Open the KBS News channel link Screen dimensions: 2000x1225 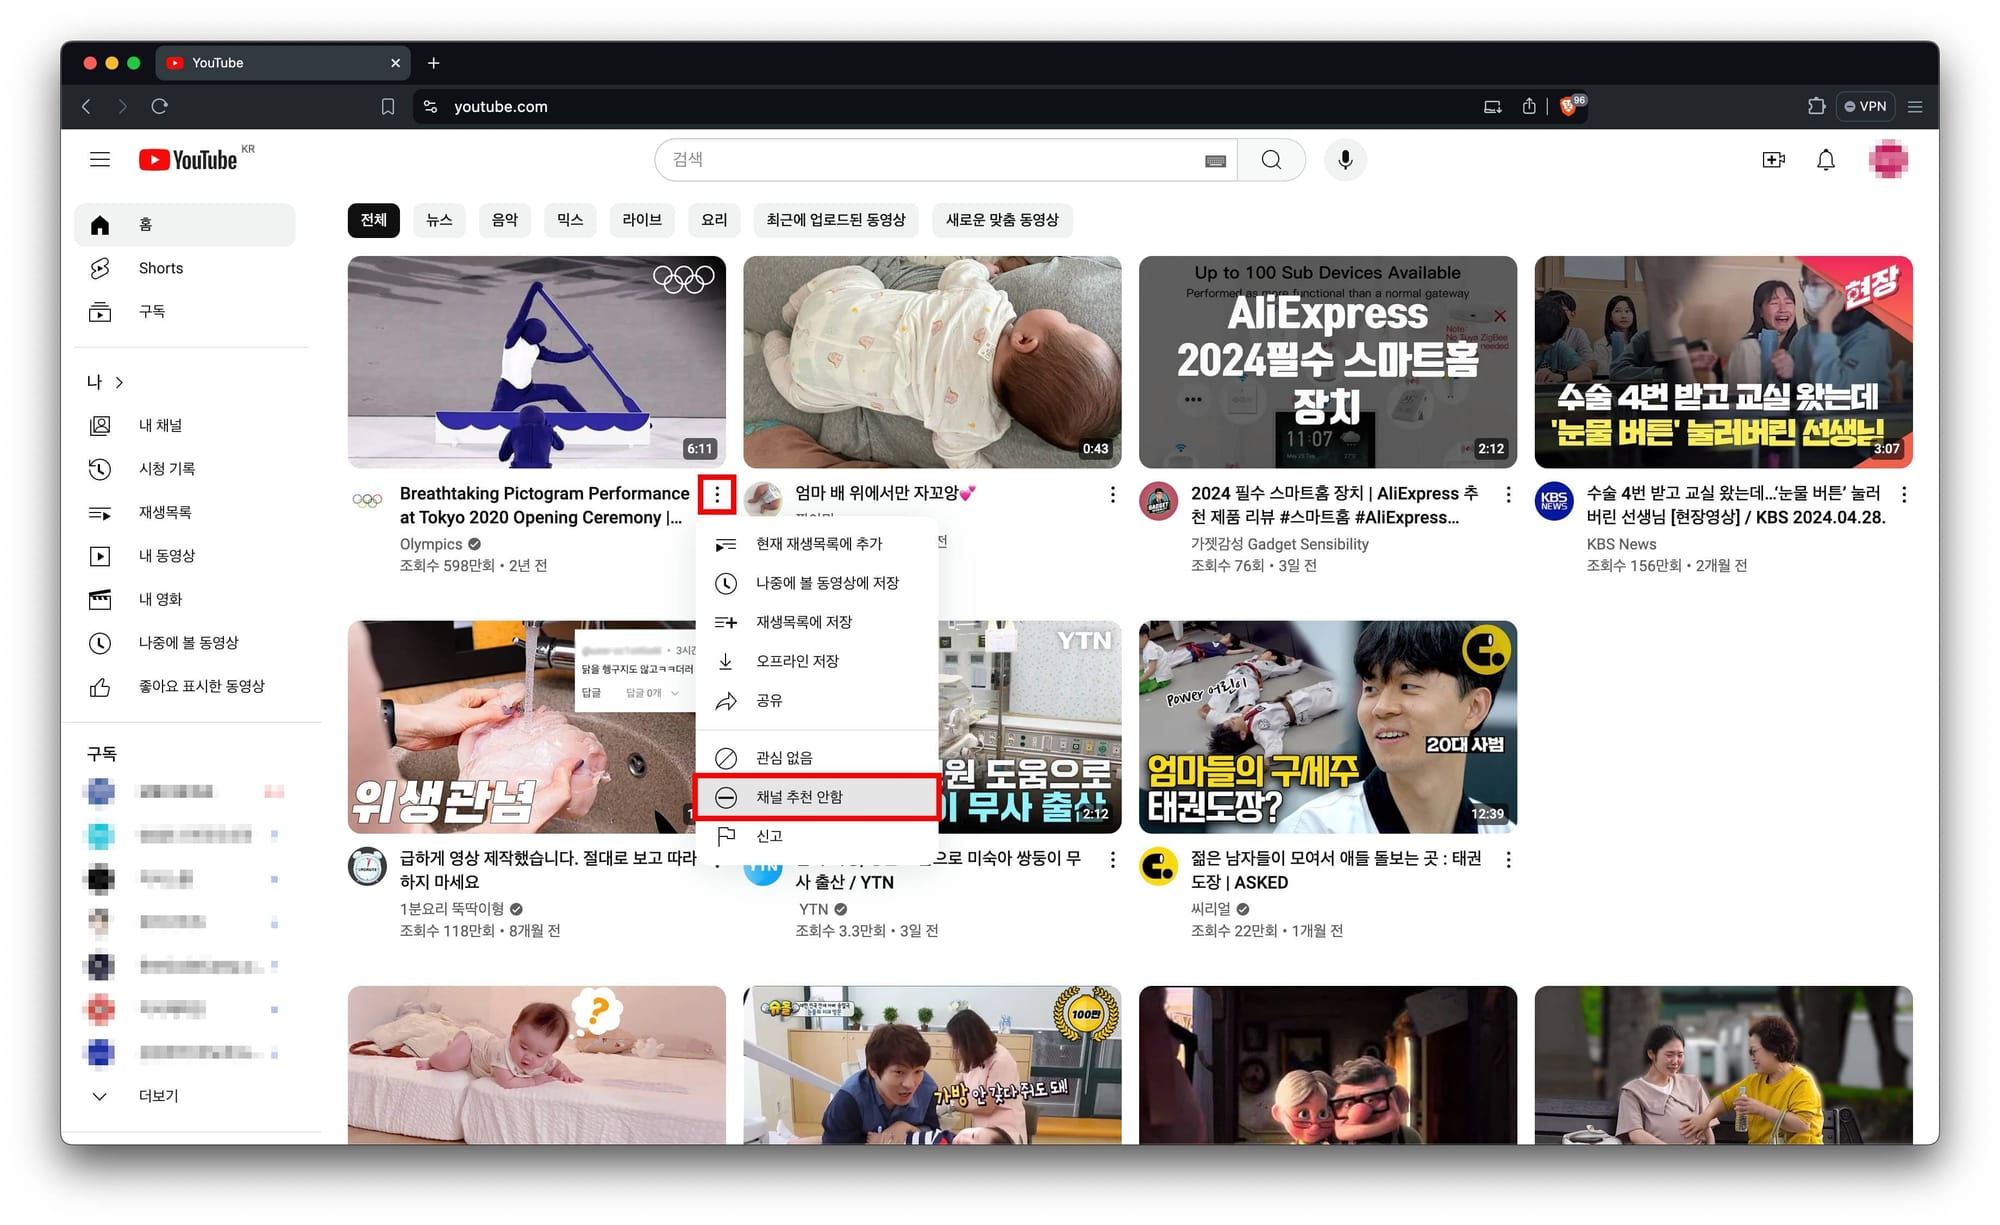1621,544
